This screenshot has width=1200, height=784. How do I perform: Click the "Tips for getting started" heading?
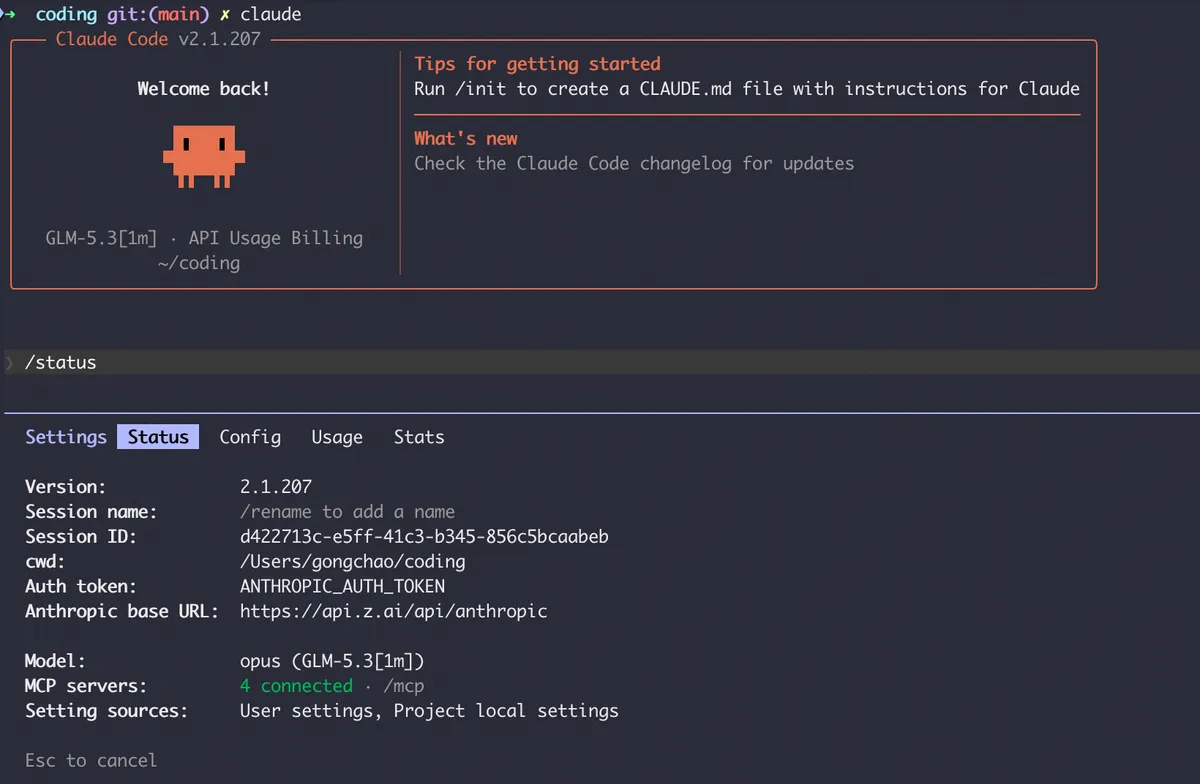pyautogui.click(x=537, y=64)
